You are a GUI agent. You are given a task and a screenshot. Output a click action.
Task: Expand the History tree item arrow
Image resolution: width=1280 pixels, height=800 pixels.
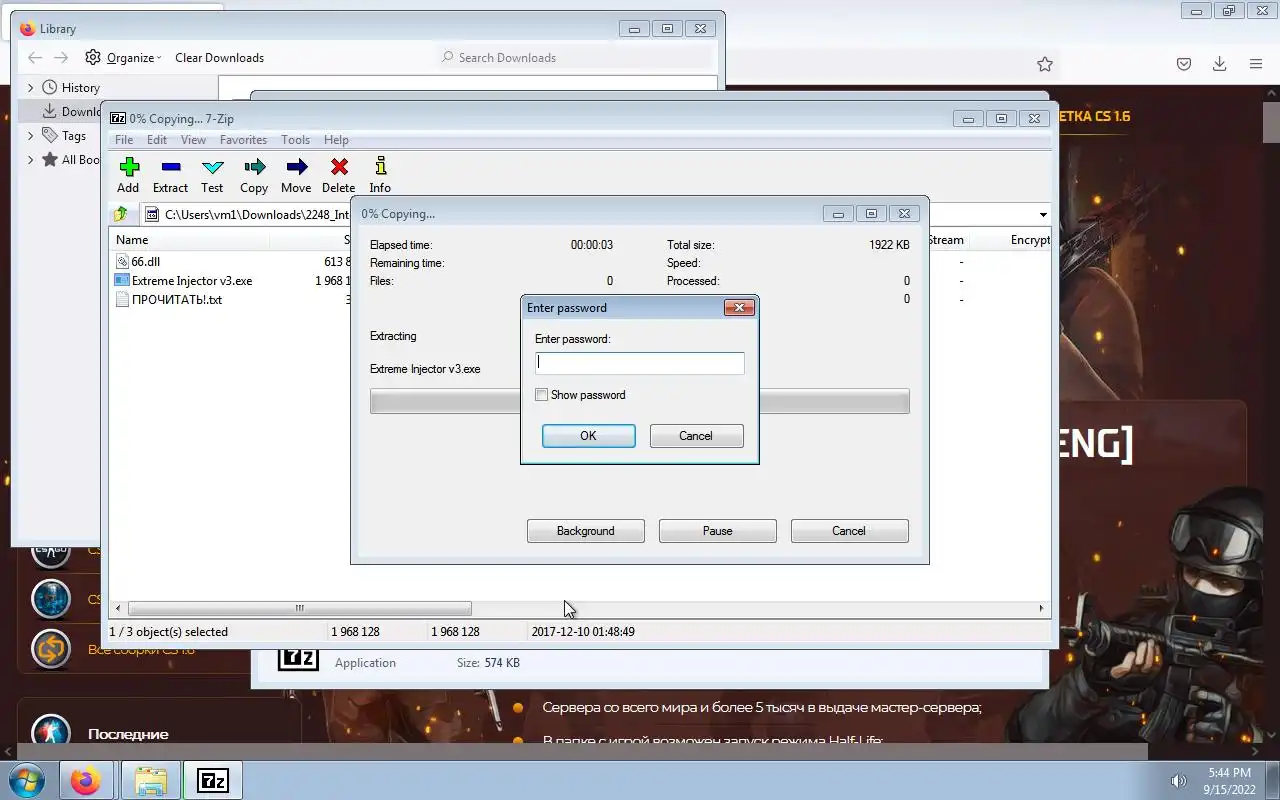[x=30, y=88]
